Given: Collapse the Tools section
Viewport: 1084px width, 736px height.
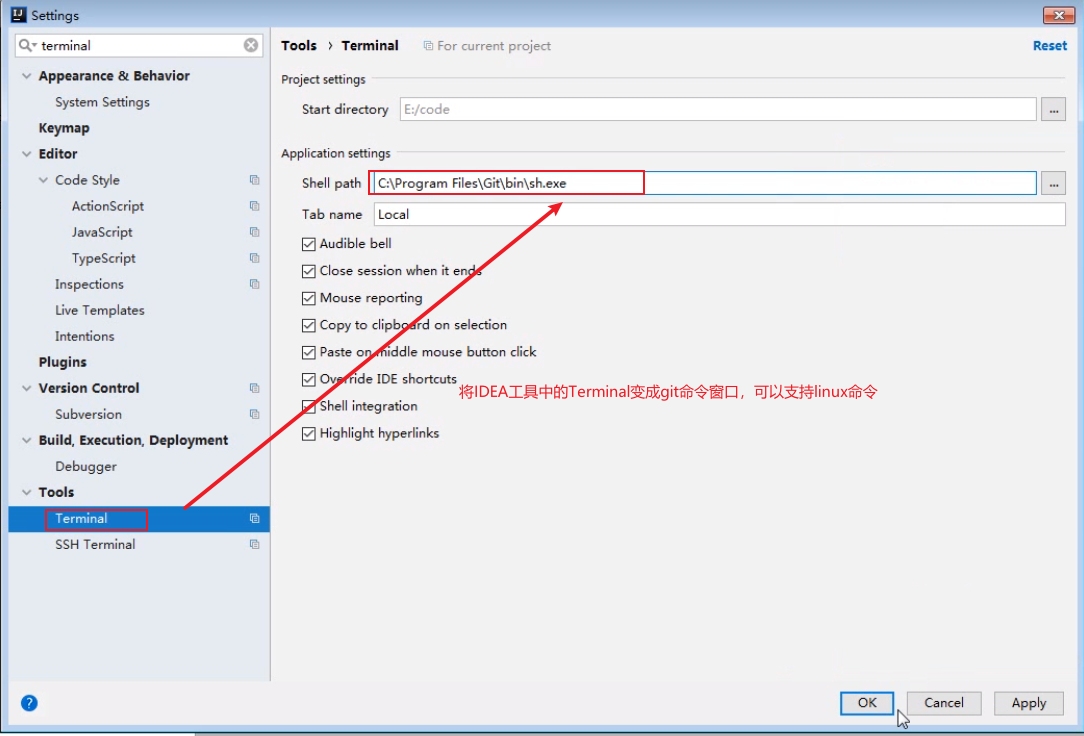Looking at the screenshot, I should coord(26,492).
